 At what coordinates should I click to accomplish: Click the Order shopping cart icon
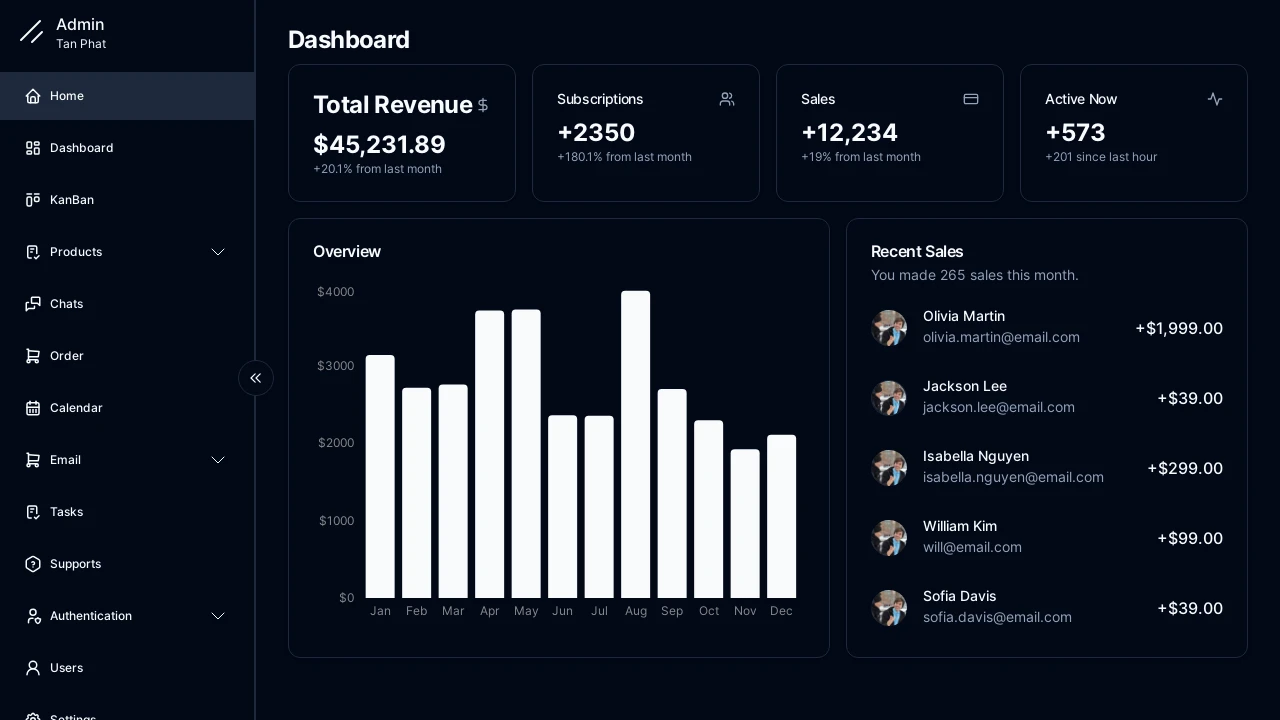[33, 356]
